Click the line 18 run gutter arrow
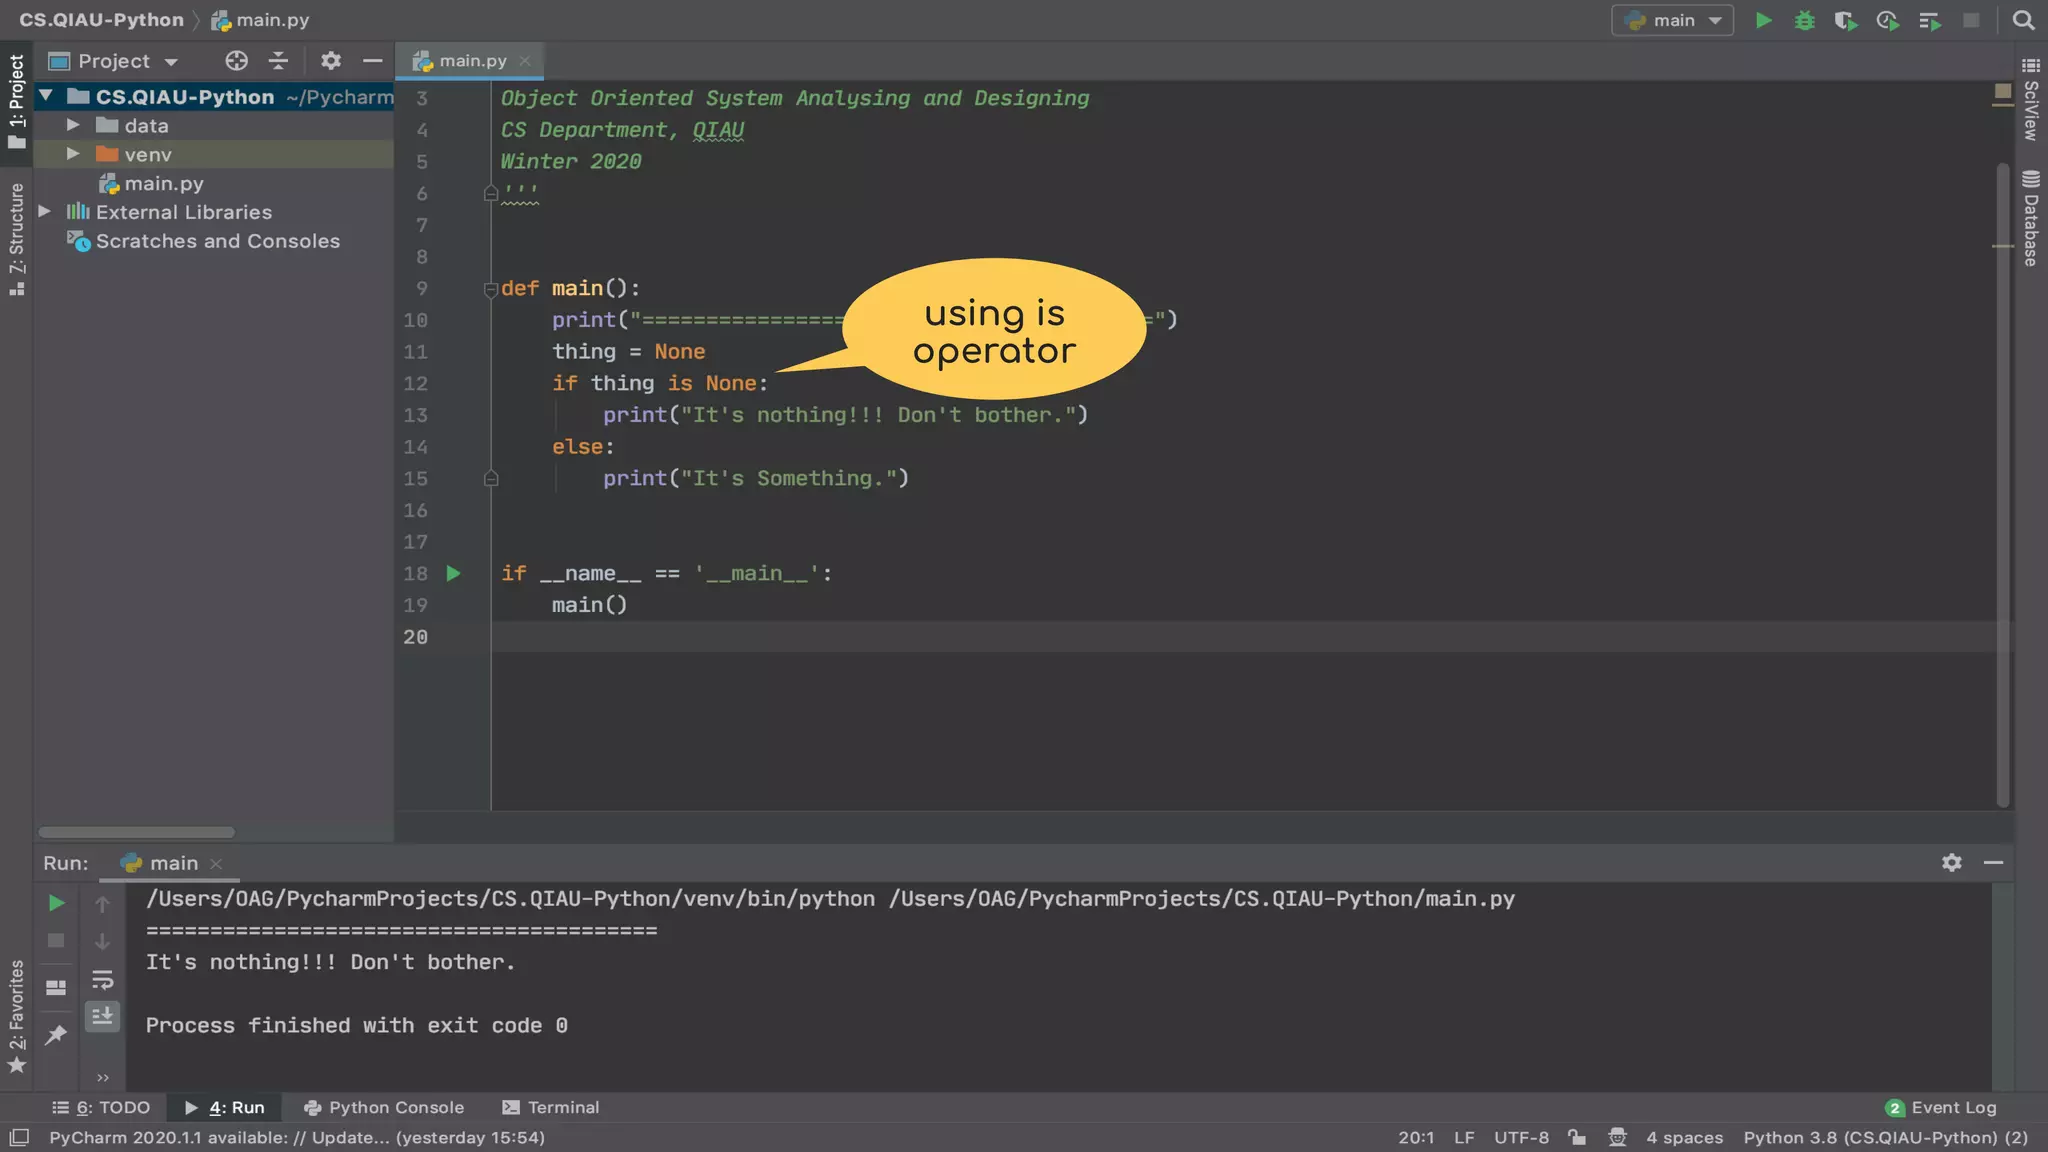This screenshot has height=1152, width=2048. point(453,573)
